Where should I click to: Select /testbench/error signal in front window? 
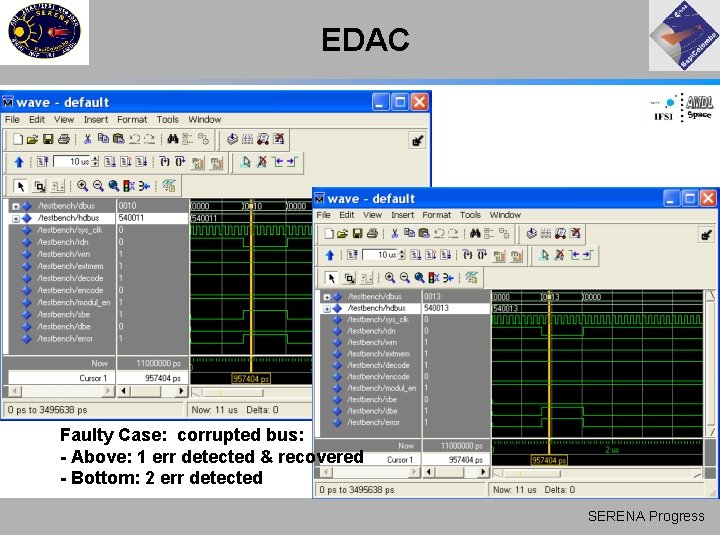pyautogui.click(x=373, y=422)
